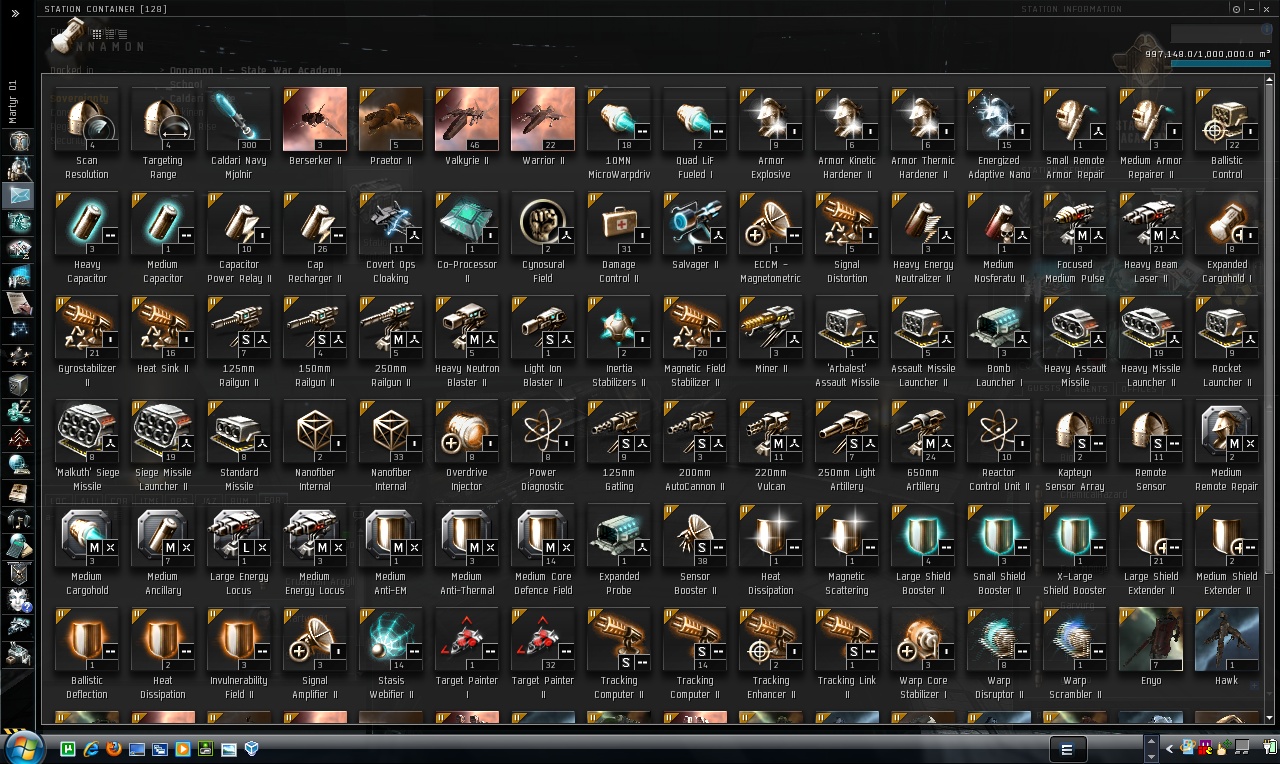Select the Gyrostabilizer II stack
The image size is (1280, 764).
click(87, 327)
